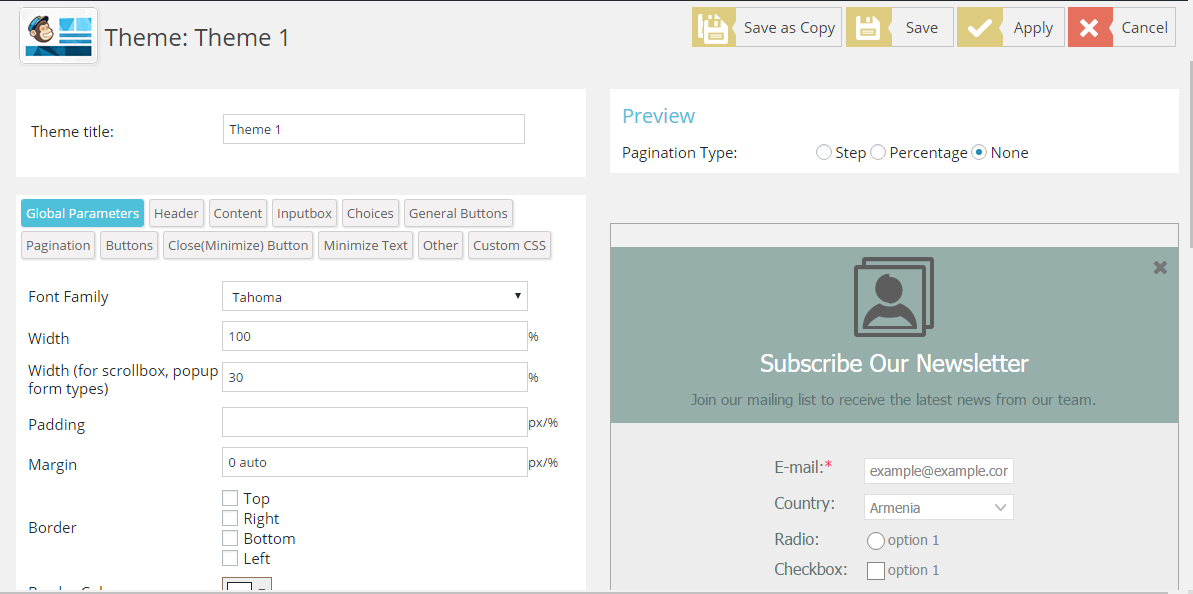
Task: Switch to the Buttons tab
Action: tap(129, 245)
